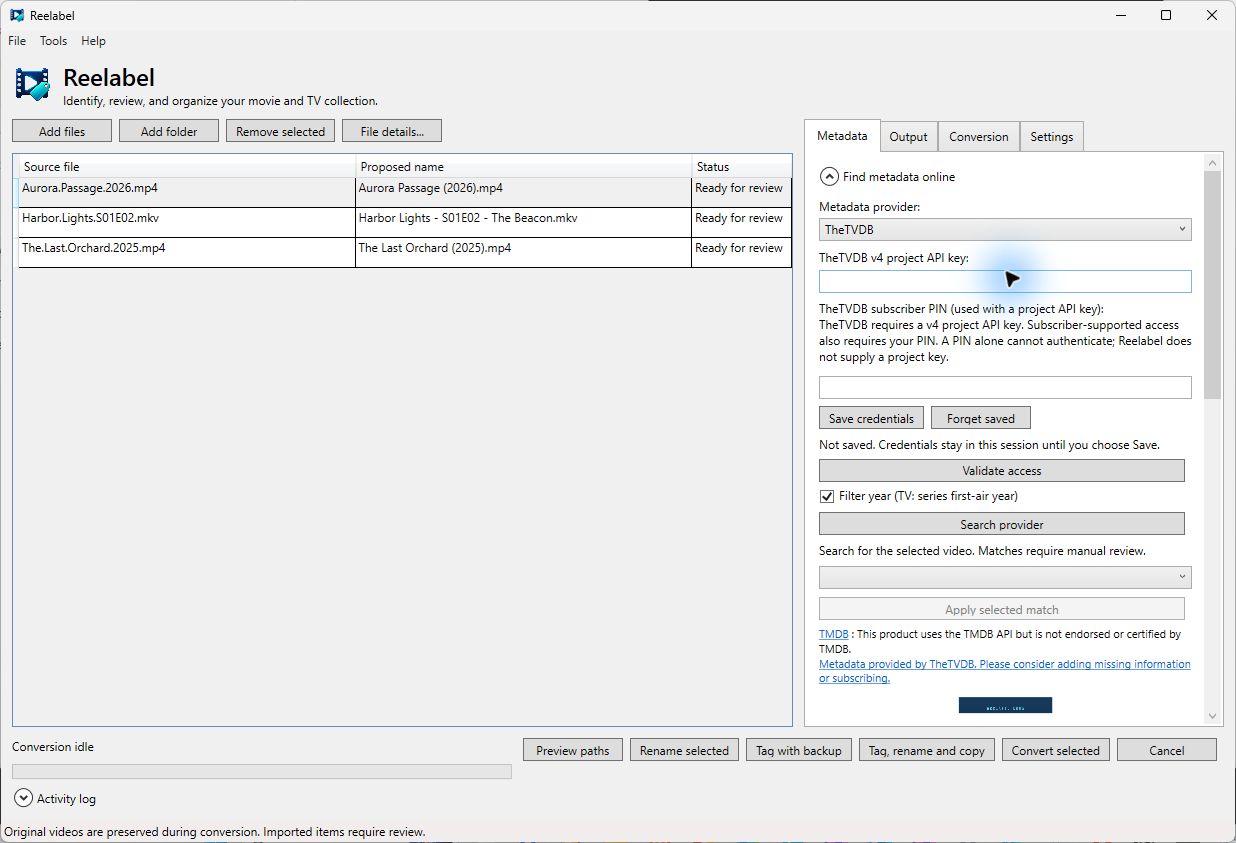Click Remove selected button
This screenshot has height=843, width=1236.
point(281,131)
